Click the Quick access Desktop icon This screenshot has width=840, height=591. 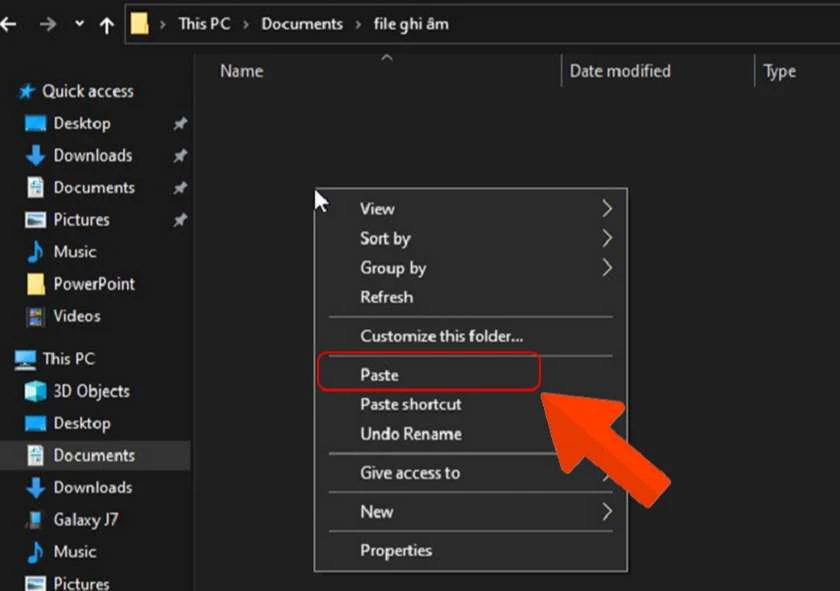35,124
